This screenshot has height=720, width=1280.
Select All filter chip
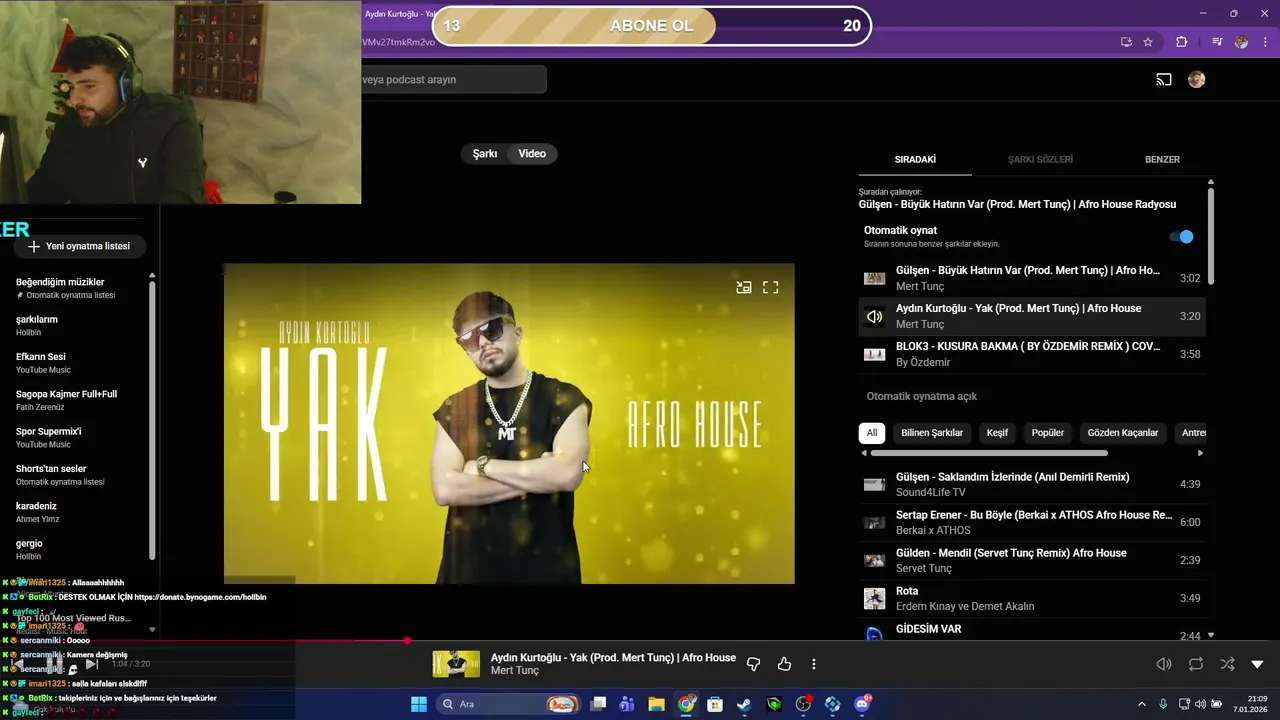[872, 433]
